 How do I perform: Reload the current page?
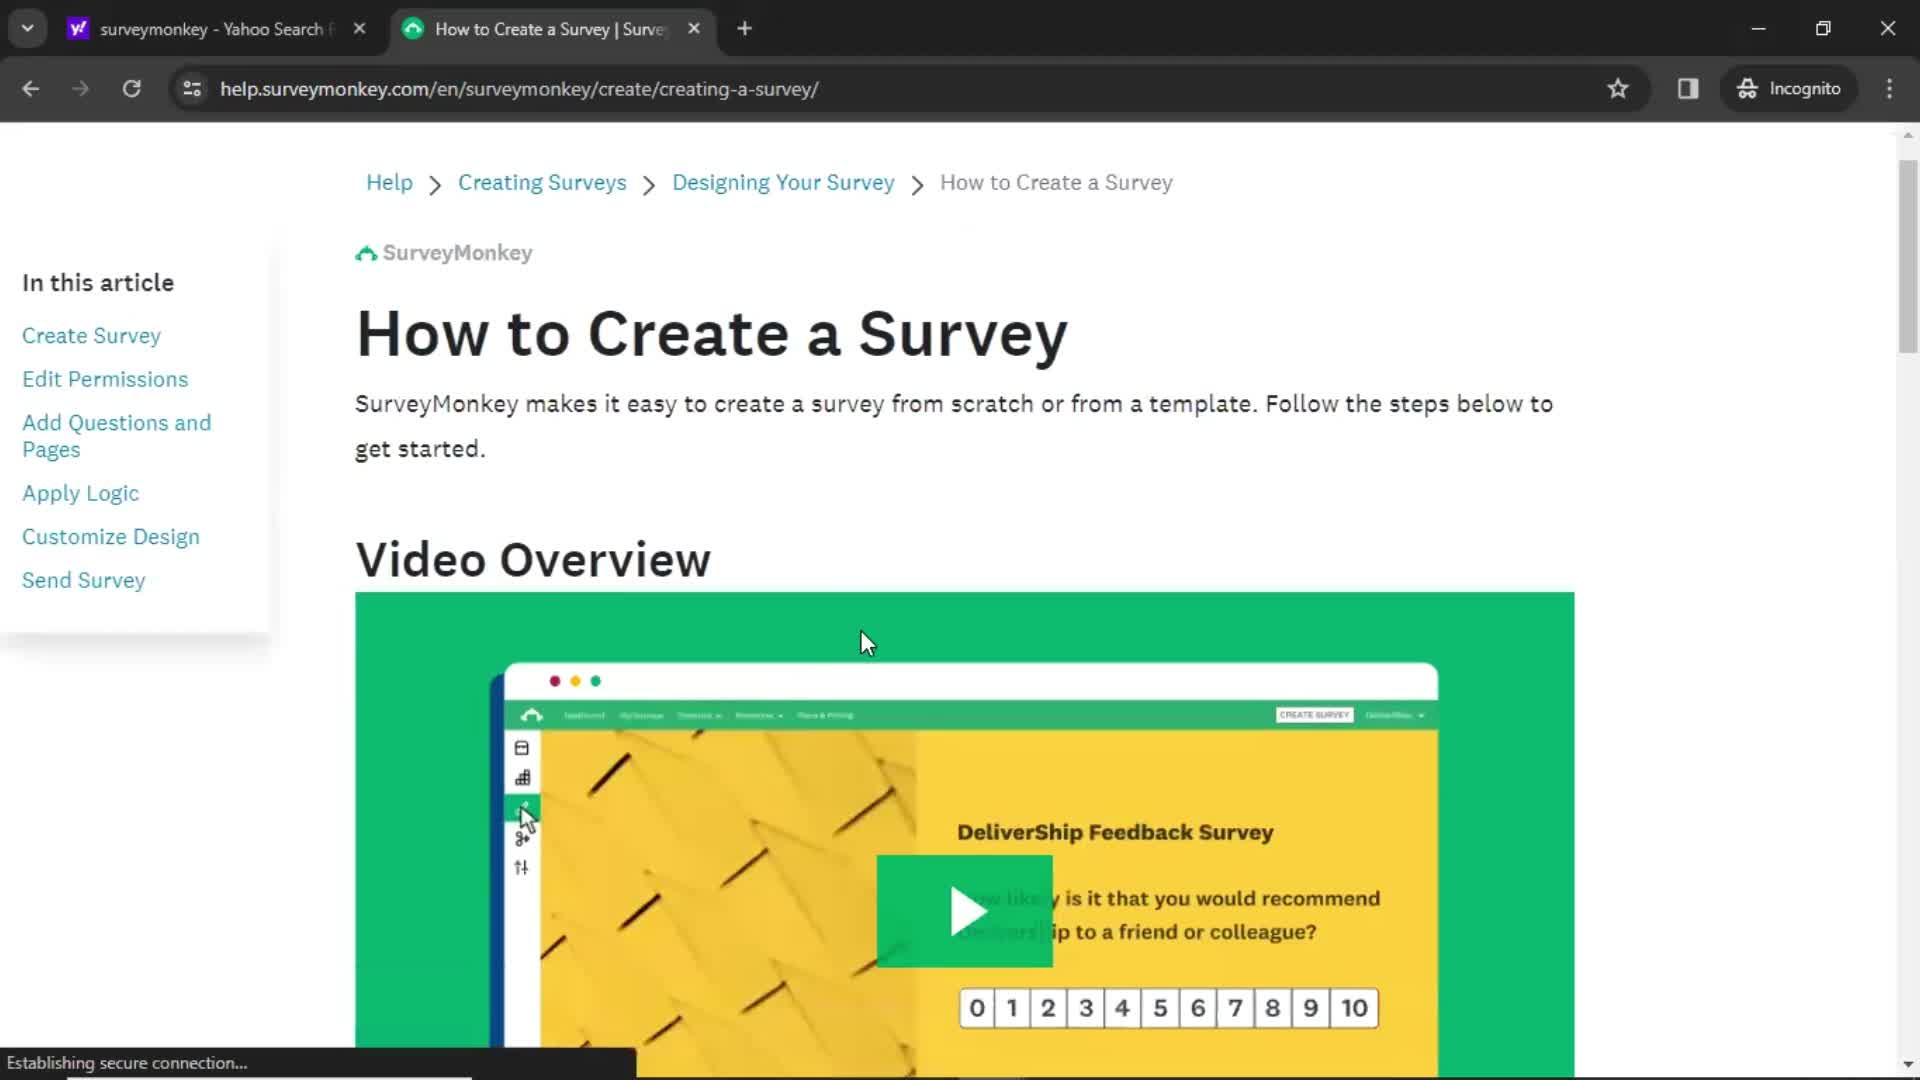pos(131,89)
